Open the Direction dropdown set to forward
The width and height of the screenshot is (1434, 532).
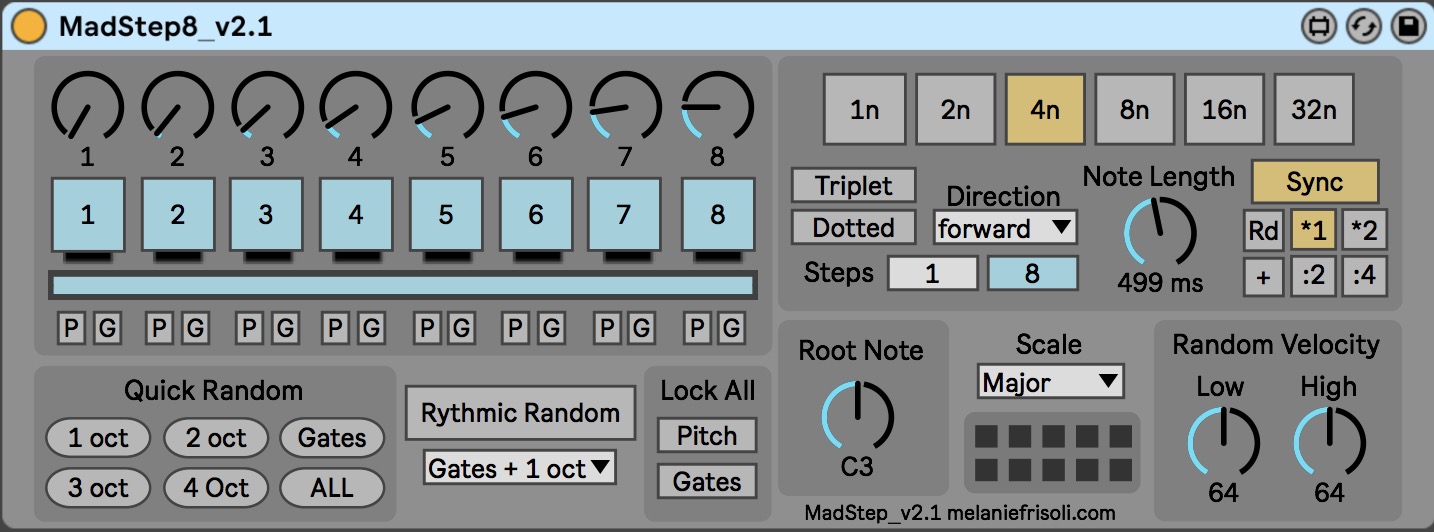(x=1004, y=228)
